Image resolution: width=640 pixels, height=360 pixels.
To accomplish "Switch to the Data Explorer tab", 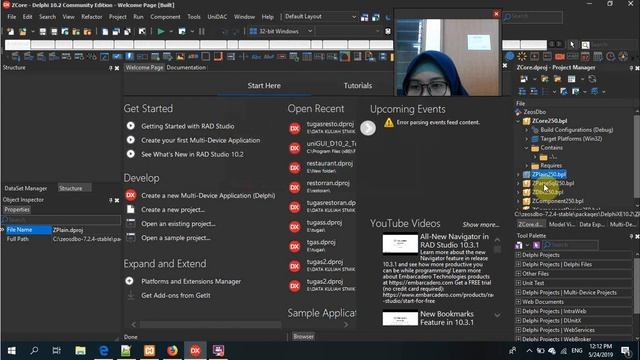I will click(591, 224).
